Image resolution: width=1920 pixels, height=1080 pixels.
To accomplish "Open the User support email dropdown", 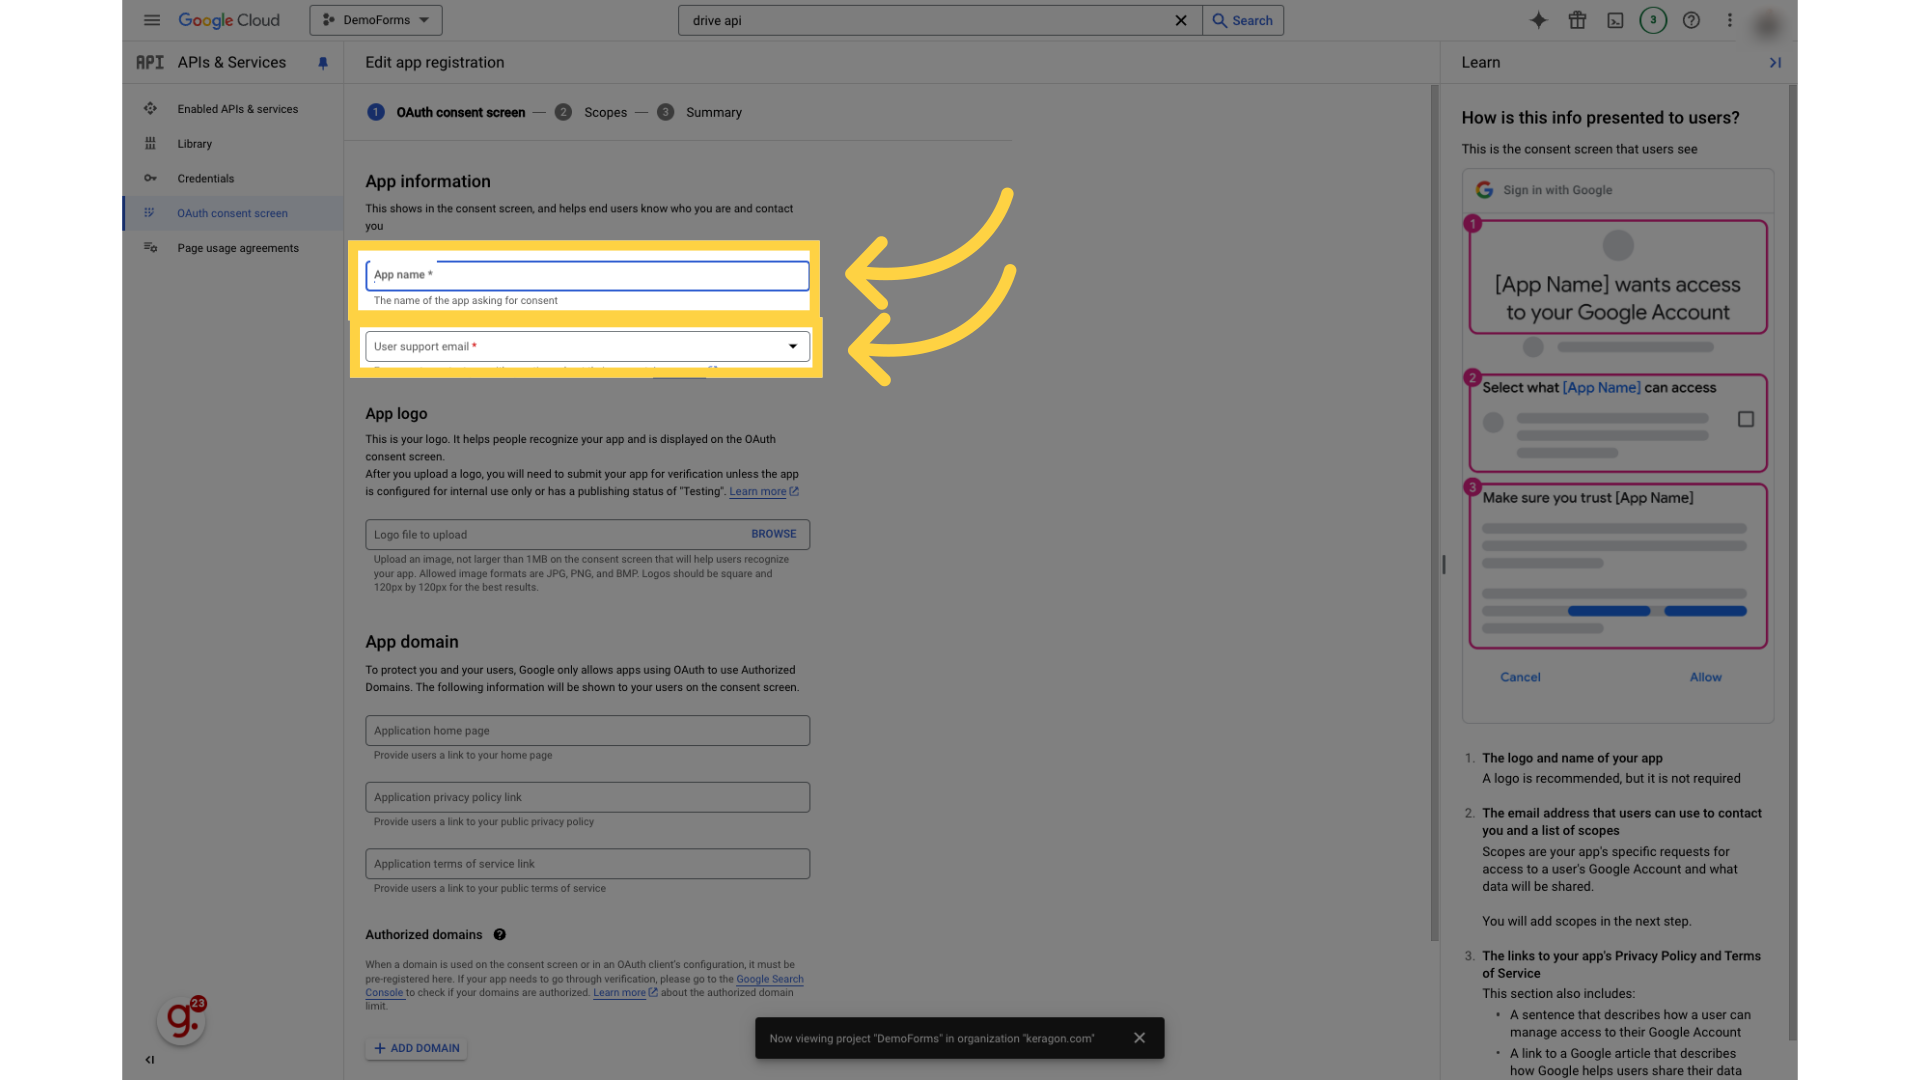I will (588, 346).
